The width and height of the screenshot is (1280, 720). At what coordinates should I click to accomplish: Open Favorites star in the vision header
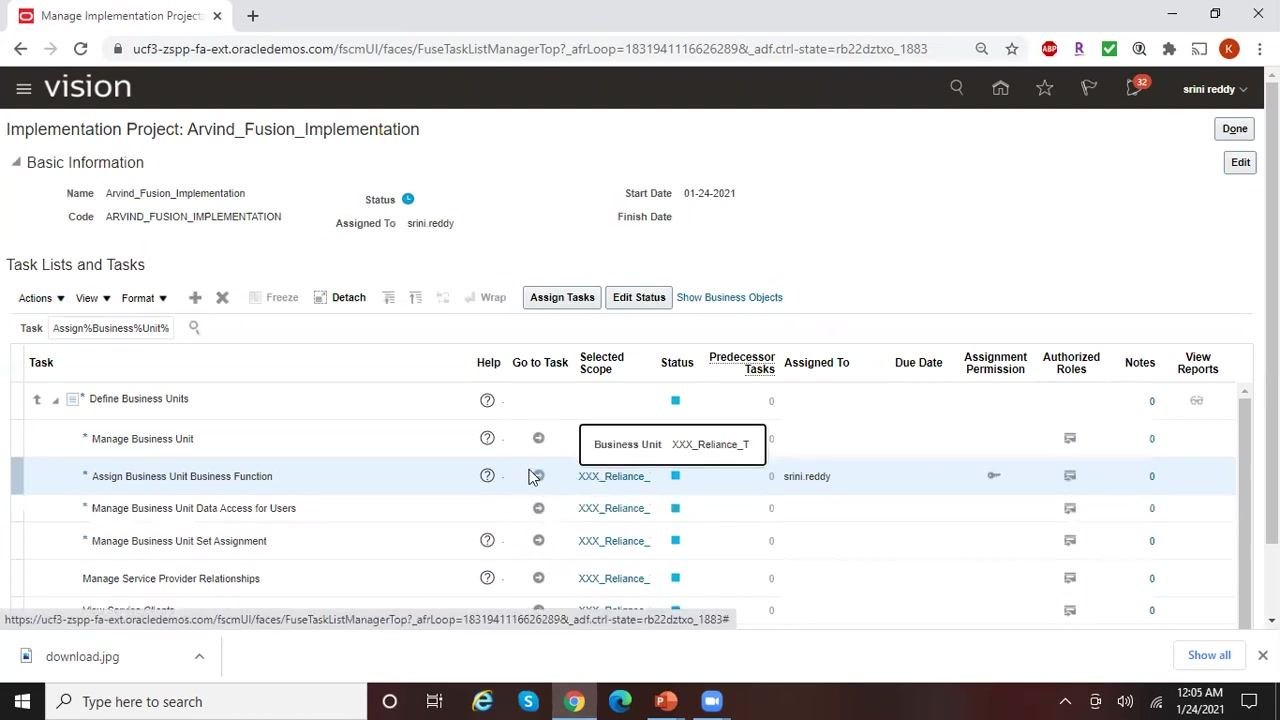tap(1045, 88)
